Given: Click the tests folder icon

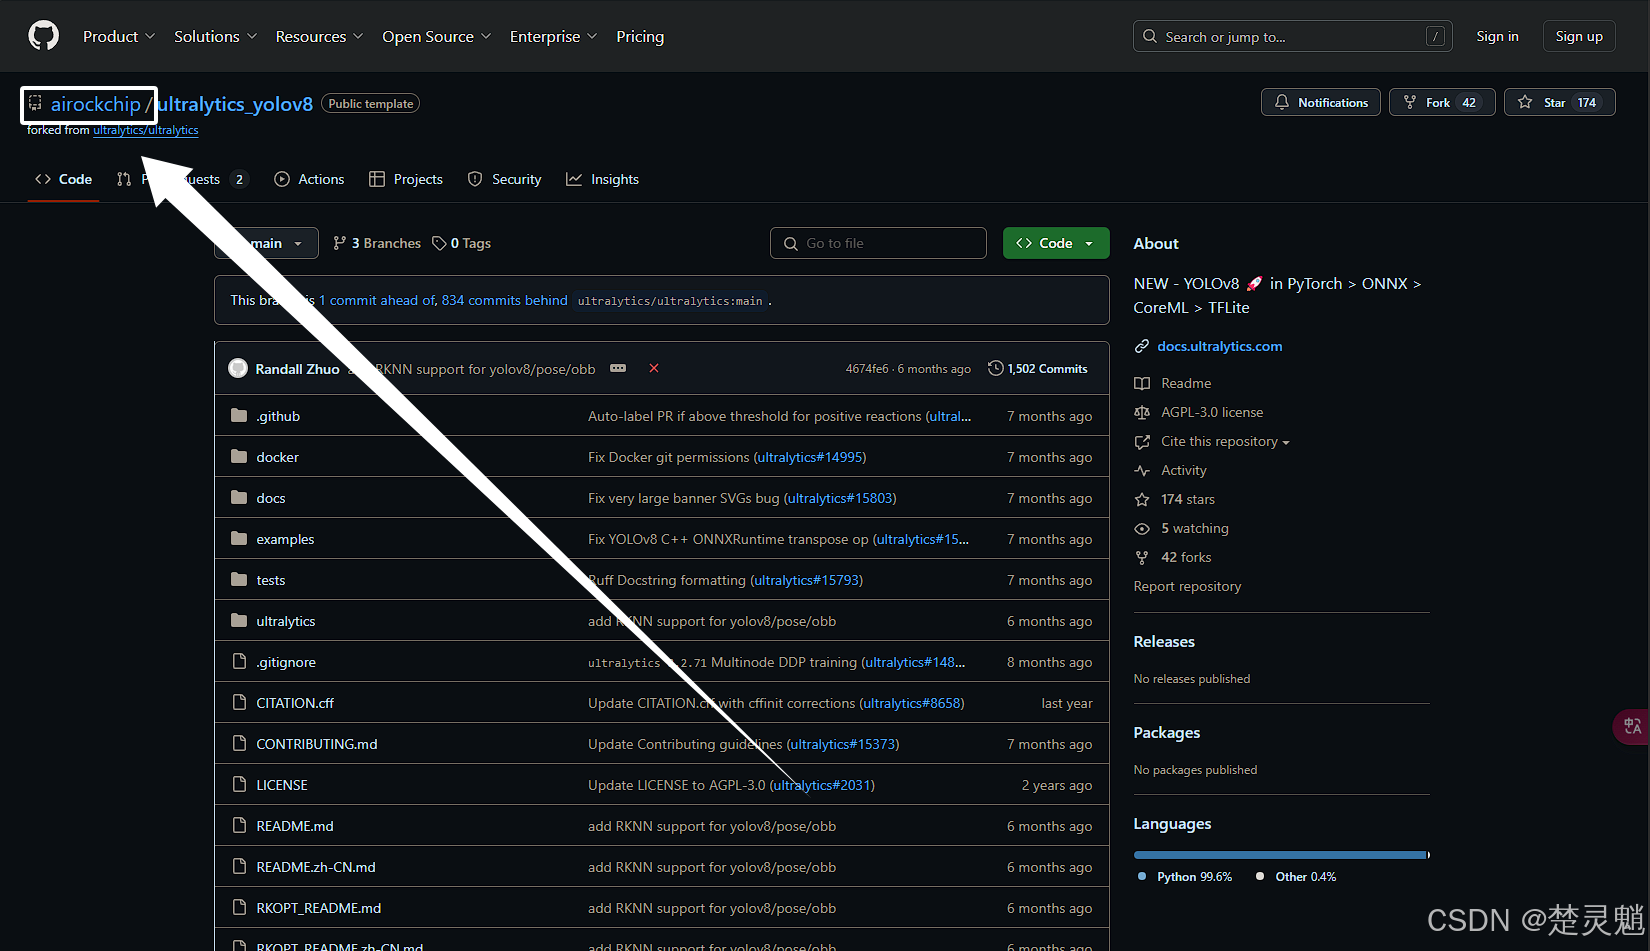Looking at the screenshot, I should [x=239, y=579].
